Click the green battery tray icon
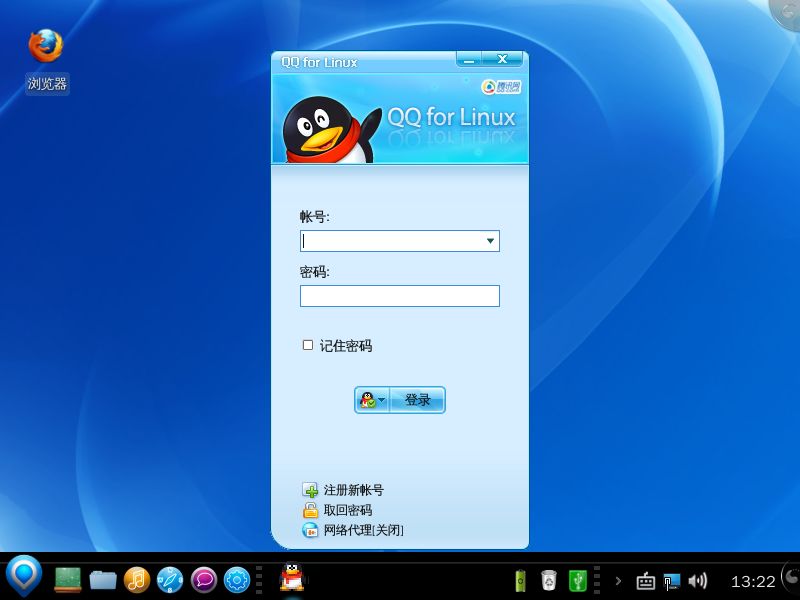 tap(520, 580)
